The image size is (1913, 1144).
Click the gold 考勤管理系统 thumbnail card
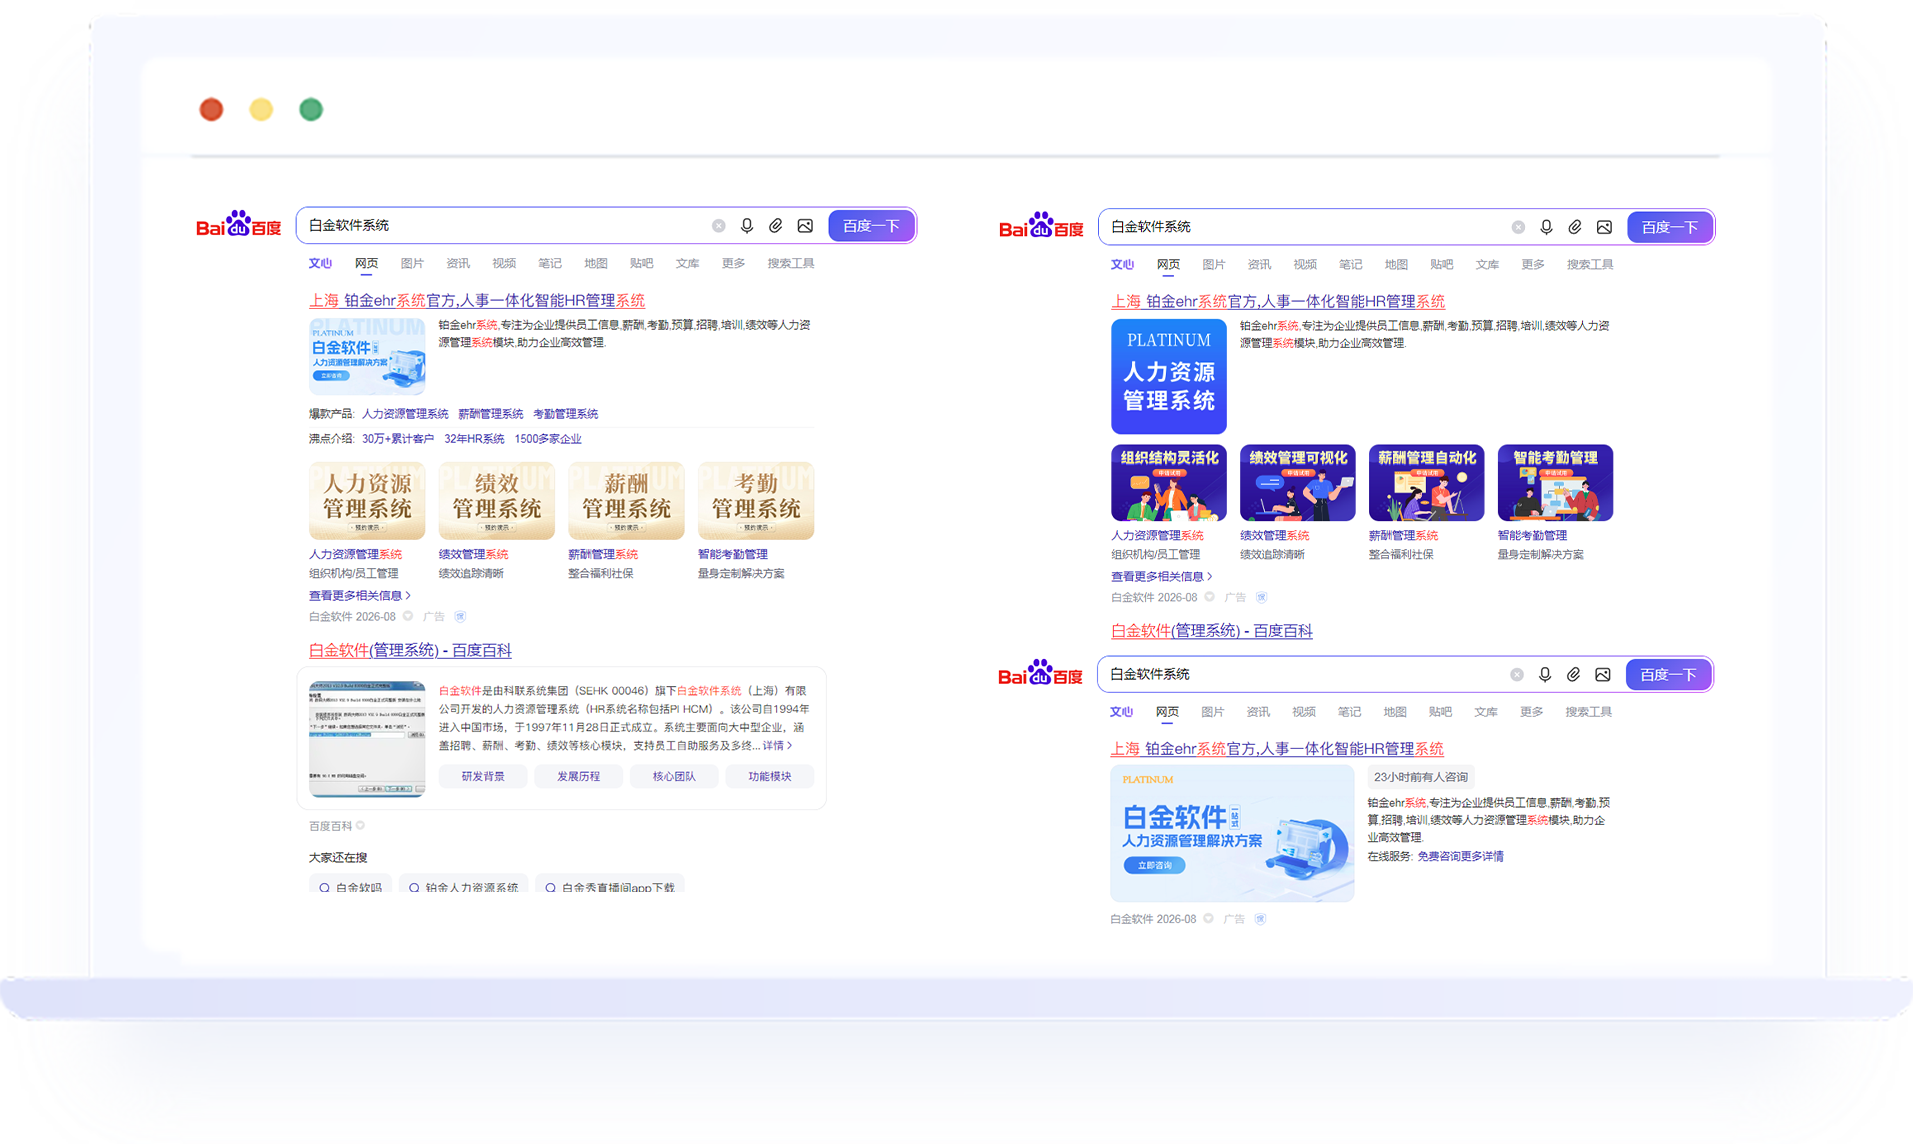756,501
